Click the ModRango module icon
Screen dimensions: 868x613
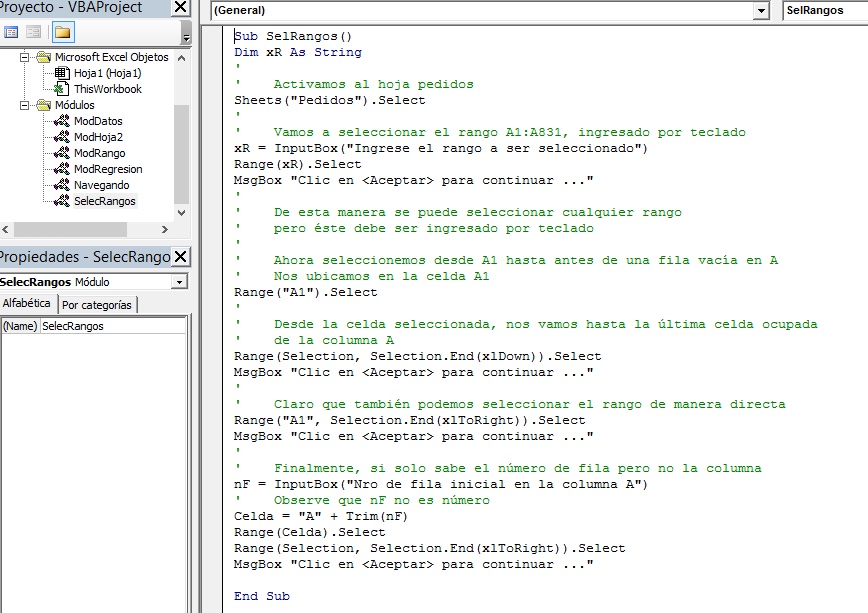(x=61, y=153)
